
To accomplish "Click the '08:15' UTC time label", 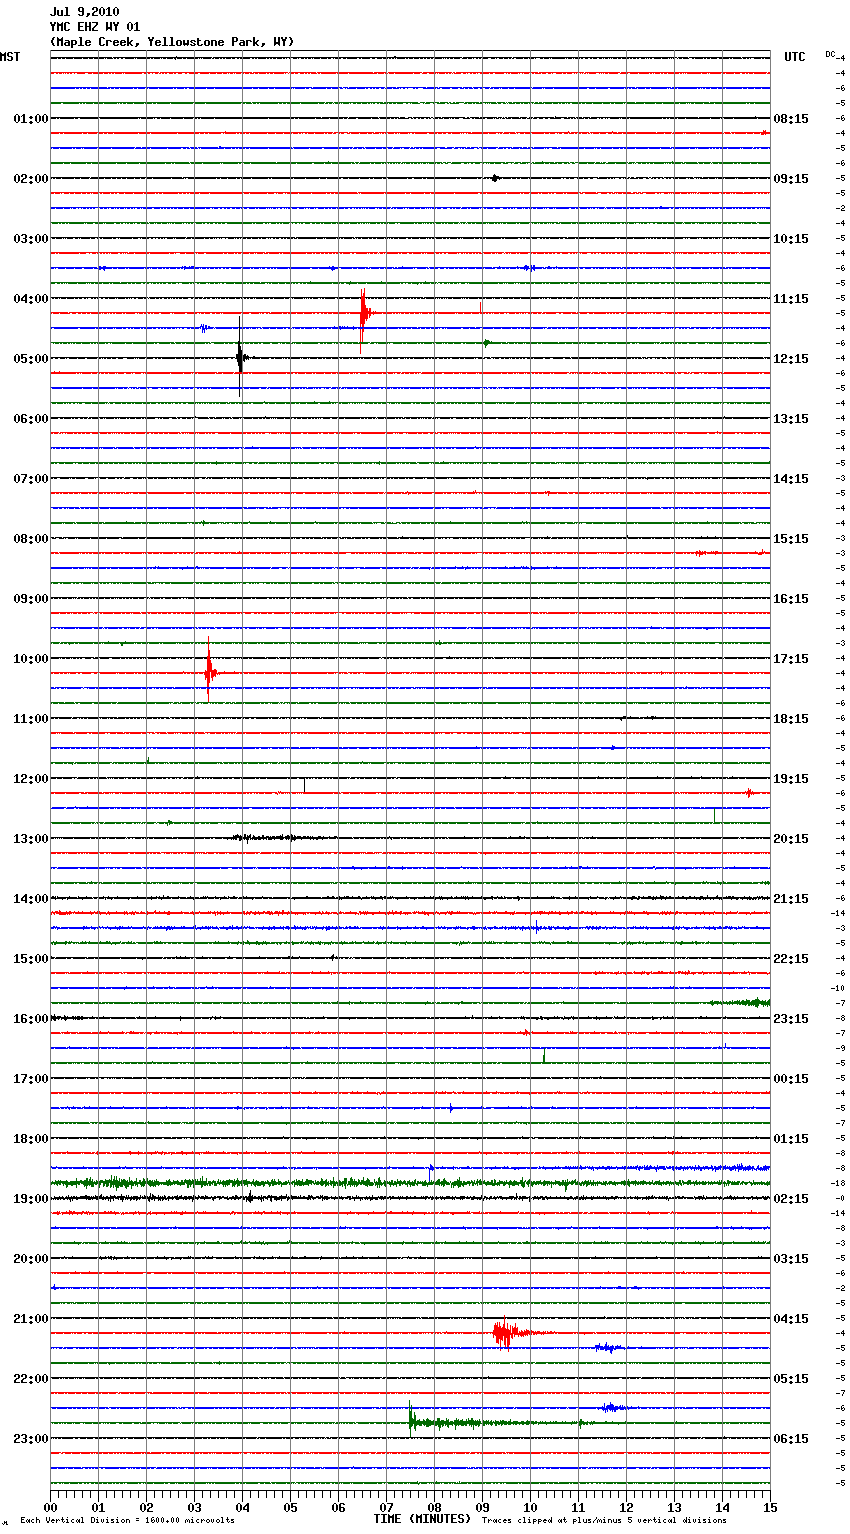I will point(791,119).
